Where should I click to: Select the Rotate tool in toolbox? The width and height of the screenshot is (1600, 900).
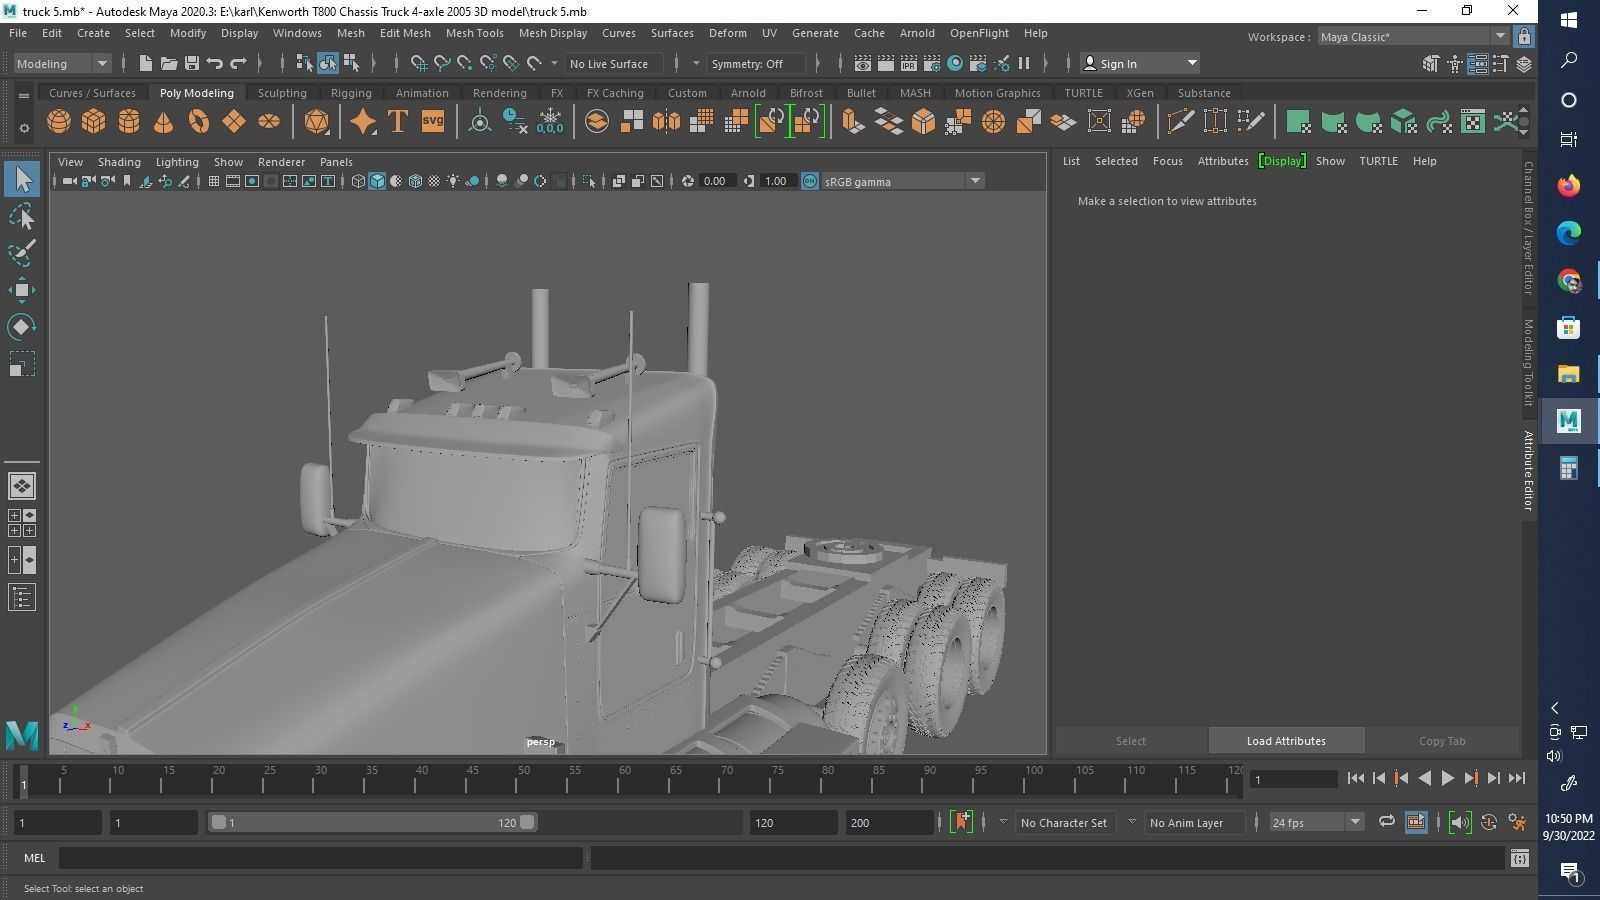22,327
